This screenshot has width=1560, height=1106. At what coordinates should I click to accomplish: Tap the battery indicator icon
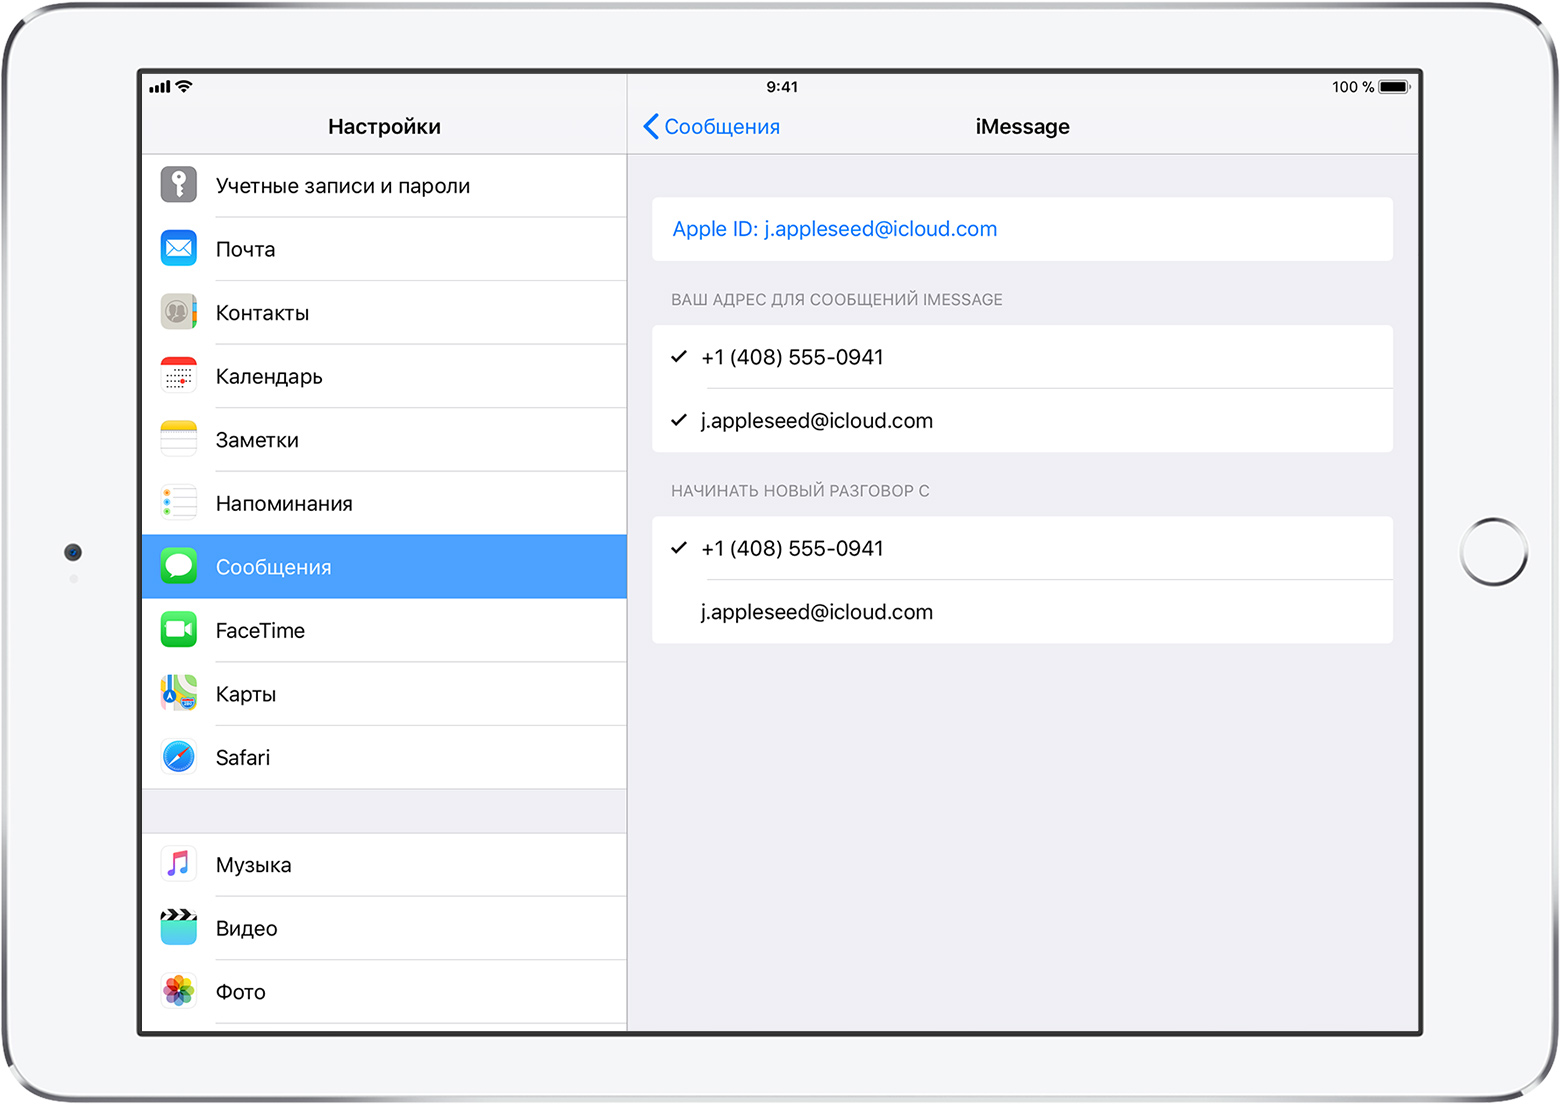pos(1394,87)
